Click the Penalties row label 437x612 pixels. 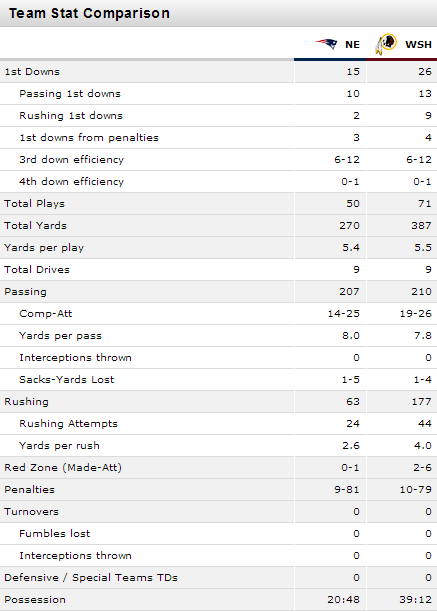pos(29,490)
